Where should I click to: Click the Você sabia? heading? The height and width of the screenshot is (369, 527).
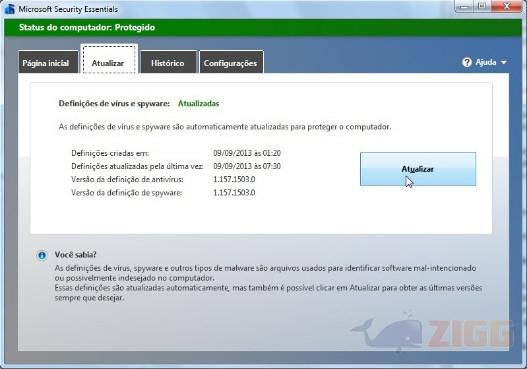(x=76, y=254)
